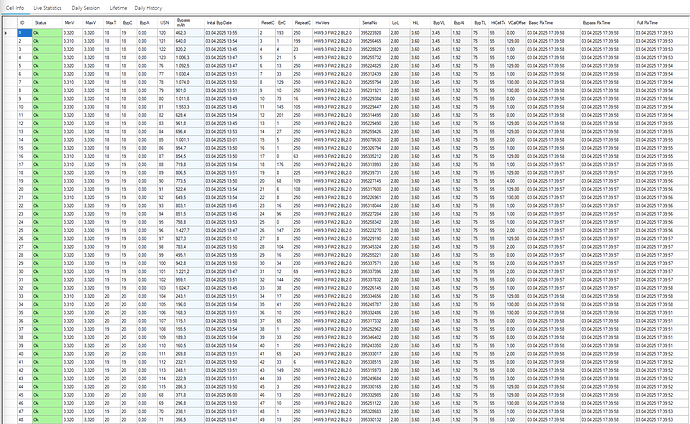Click the MaxV column header
Screen dimensions: 690x424
pos(93,23)
